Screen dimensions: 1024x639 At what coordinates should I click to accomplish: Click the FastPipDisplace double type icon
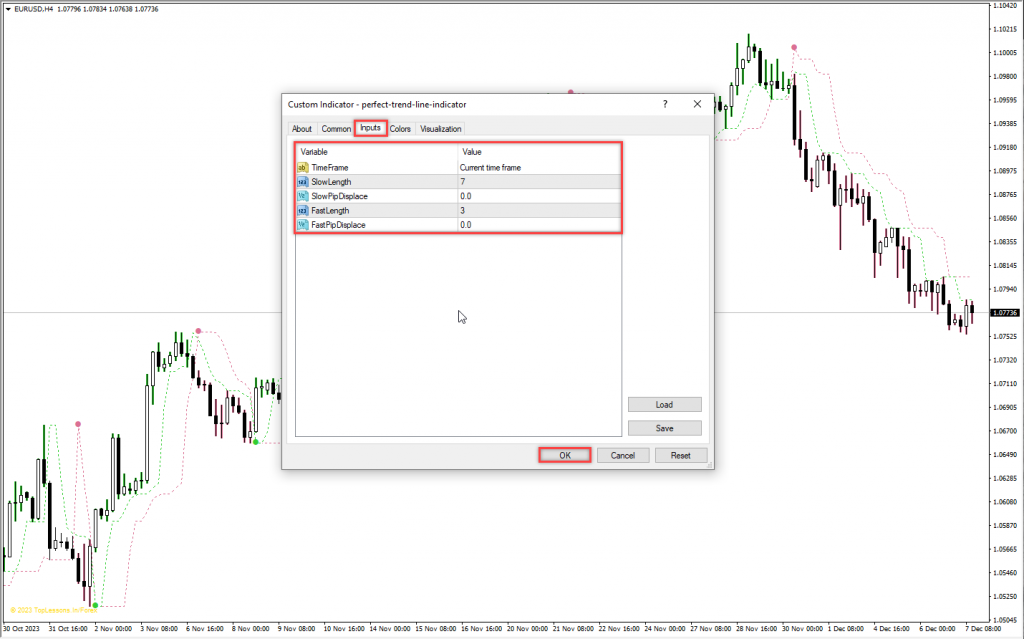302,225
